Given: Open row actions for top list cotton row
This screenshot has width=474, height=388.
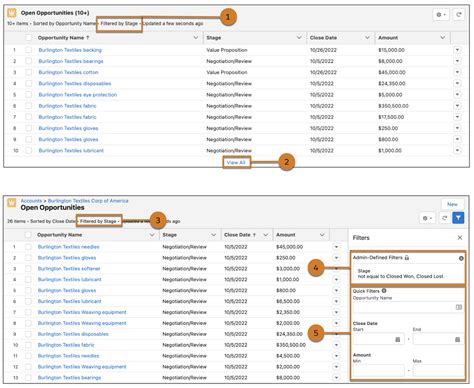Looking at the screenshot, I should (x=457, y=72).
